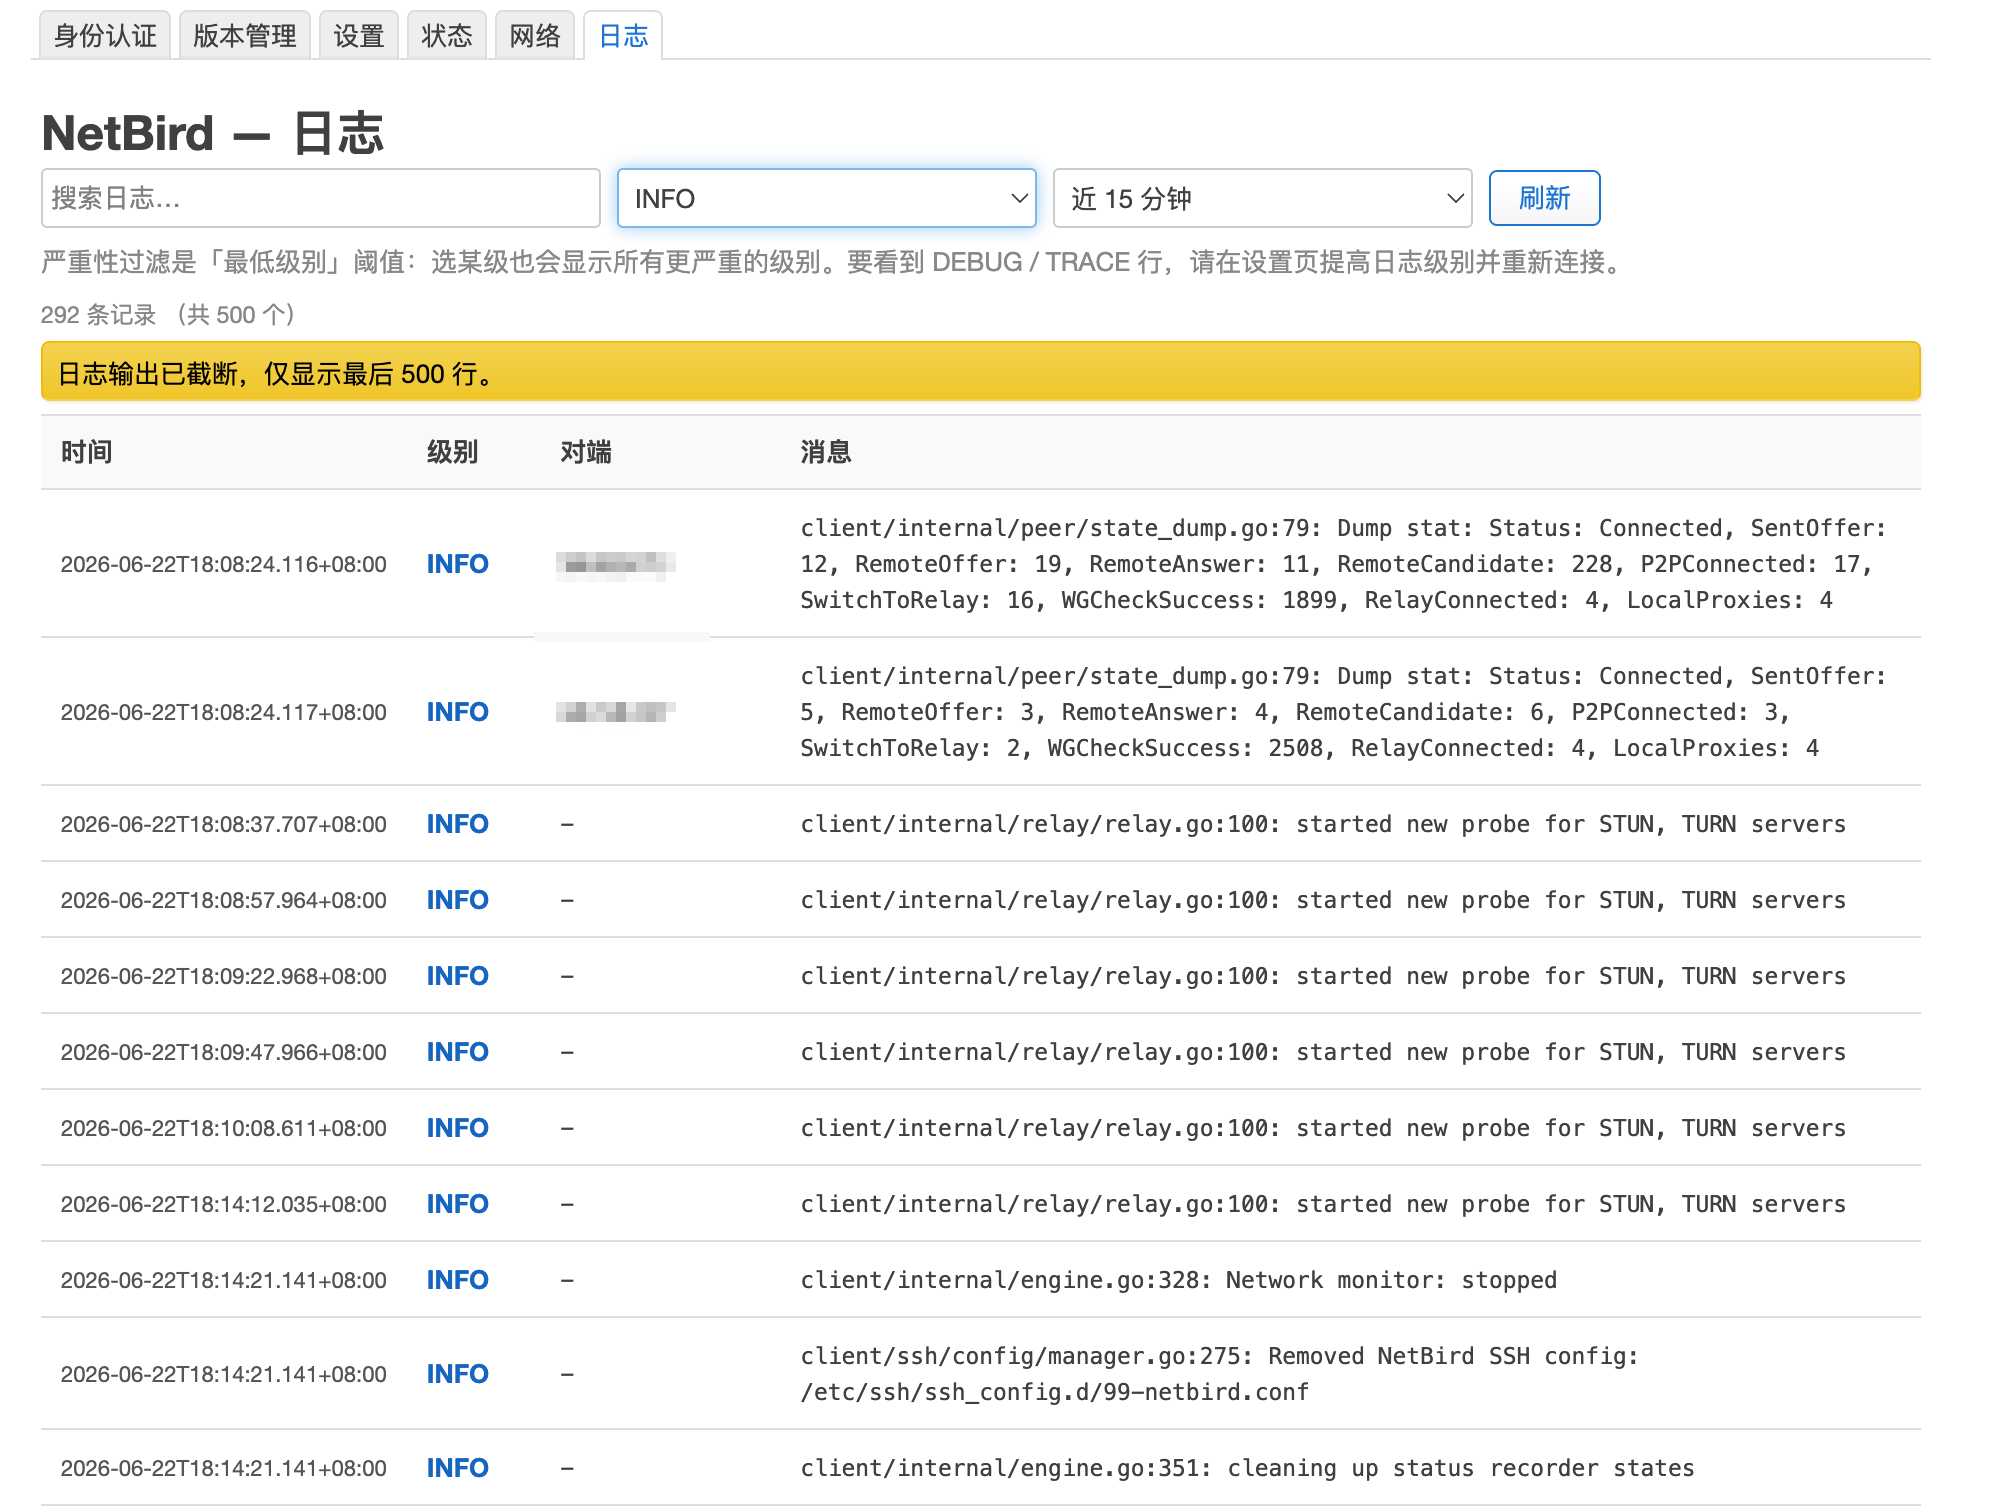This screenshot has width=2002, height=1512.
Task: Select the 状态 tab
Action: click(x=447, y=36)
